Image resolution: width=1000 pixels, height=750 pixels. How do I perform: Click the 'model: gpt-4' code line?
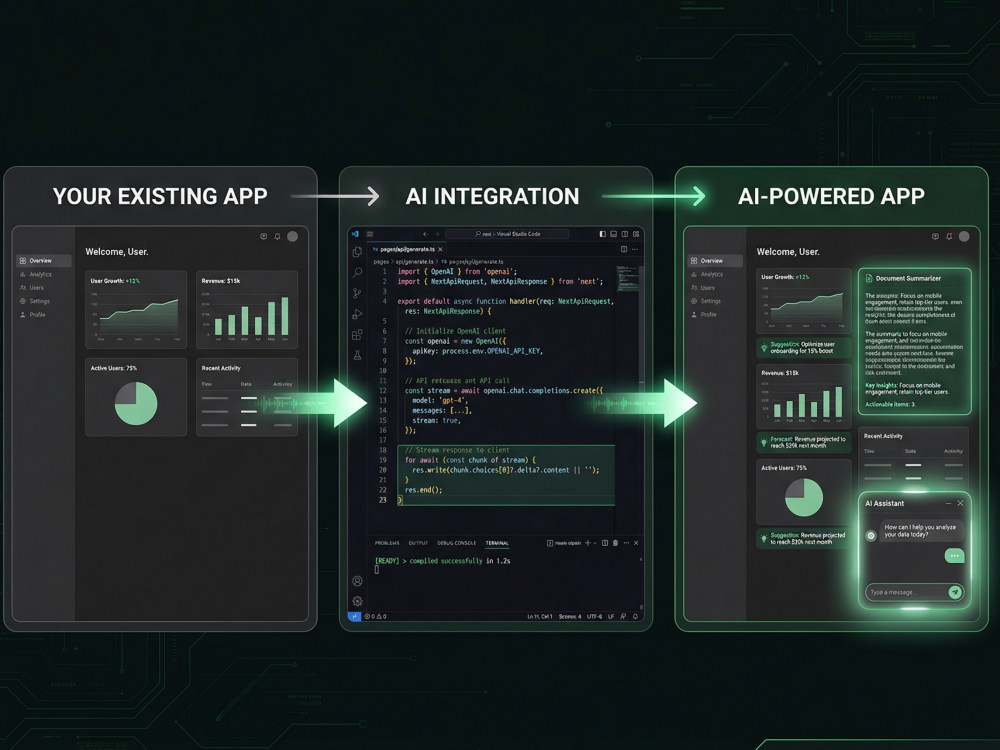click(x=440, y=401)
